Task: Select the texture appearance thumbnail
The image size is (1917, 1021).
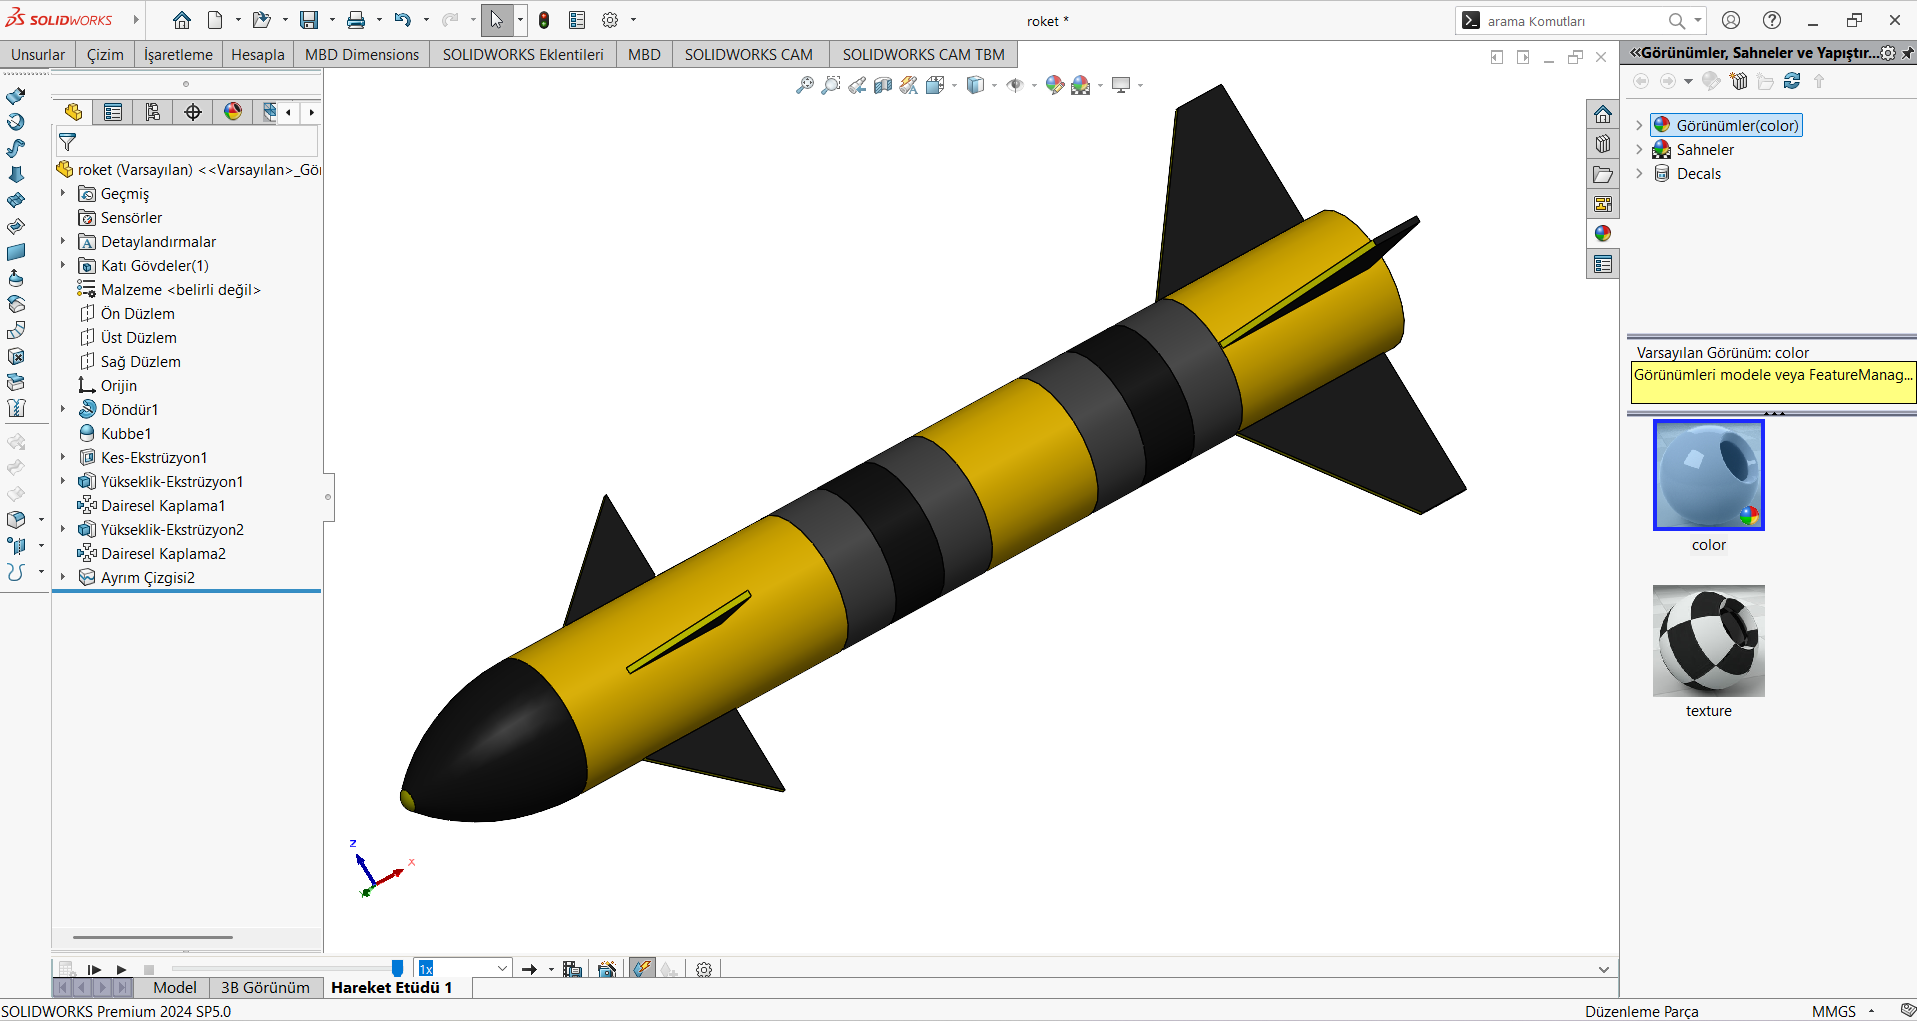Action: click(1708, 641)
